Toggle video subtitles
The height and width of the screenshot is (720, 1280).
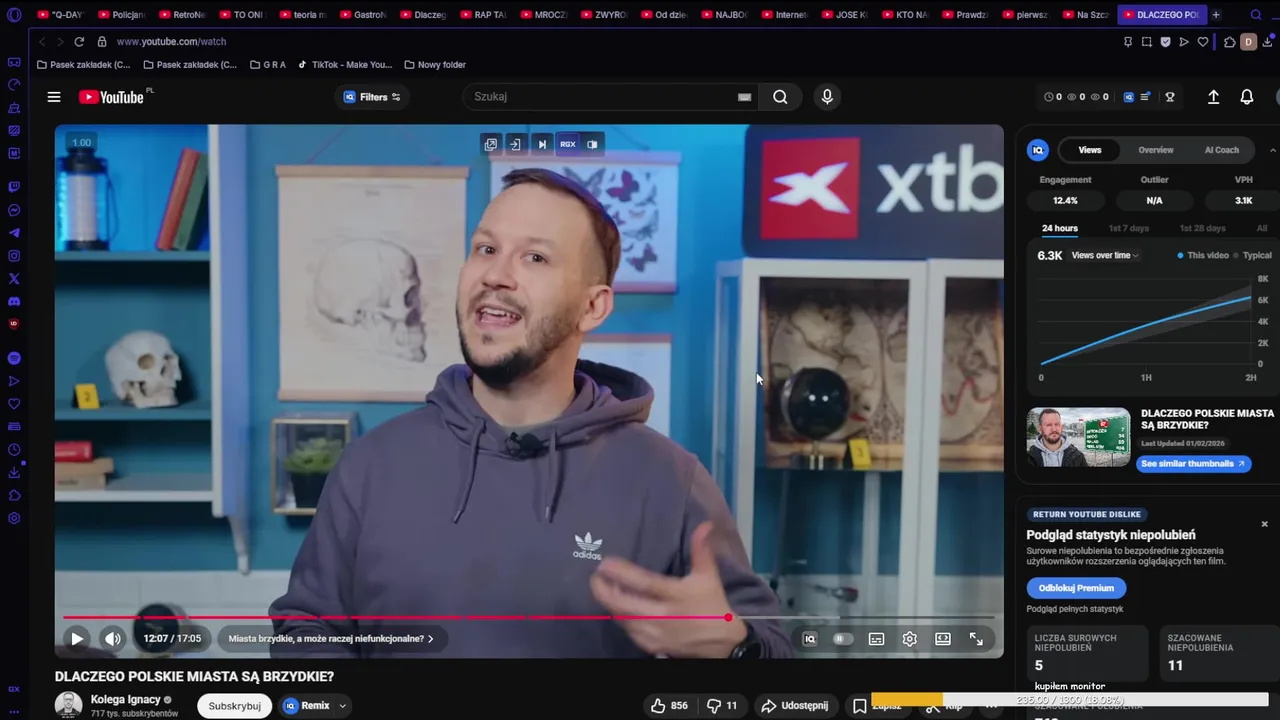coord(877,639)
